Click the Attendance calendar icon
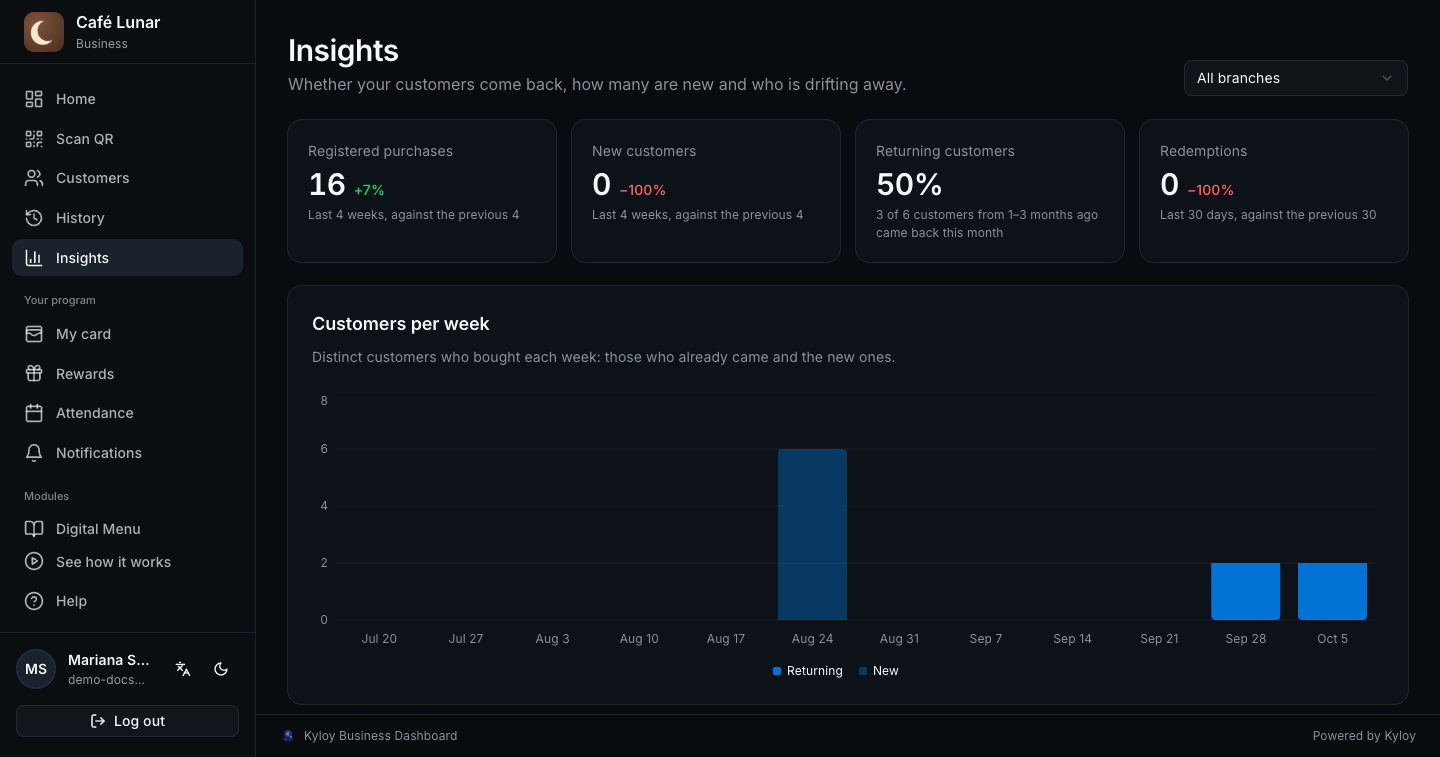1440x757 pixels. click(34, 413)
